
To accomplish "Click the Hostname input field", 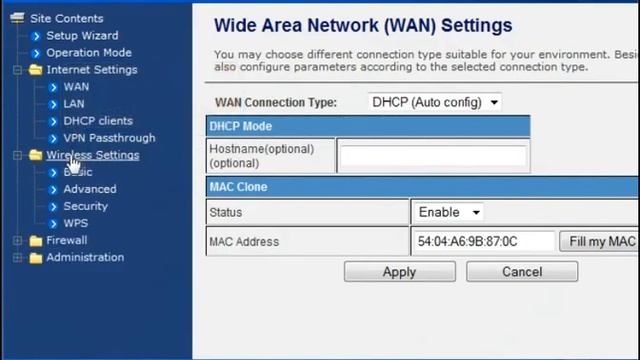I will click(433, 156).
